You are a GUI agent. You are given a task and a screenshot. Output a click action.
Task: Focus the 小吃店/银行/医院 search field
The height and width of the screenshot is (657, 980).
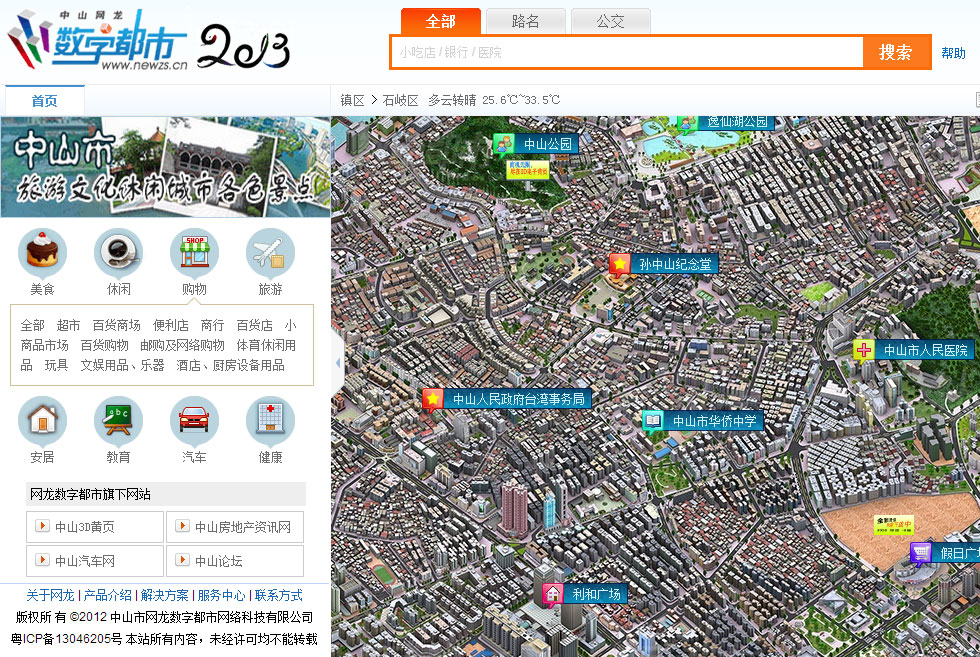627,52
